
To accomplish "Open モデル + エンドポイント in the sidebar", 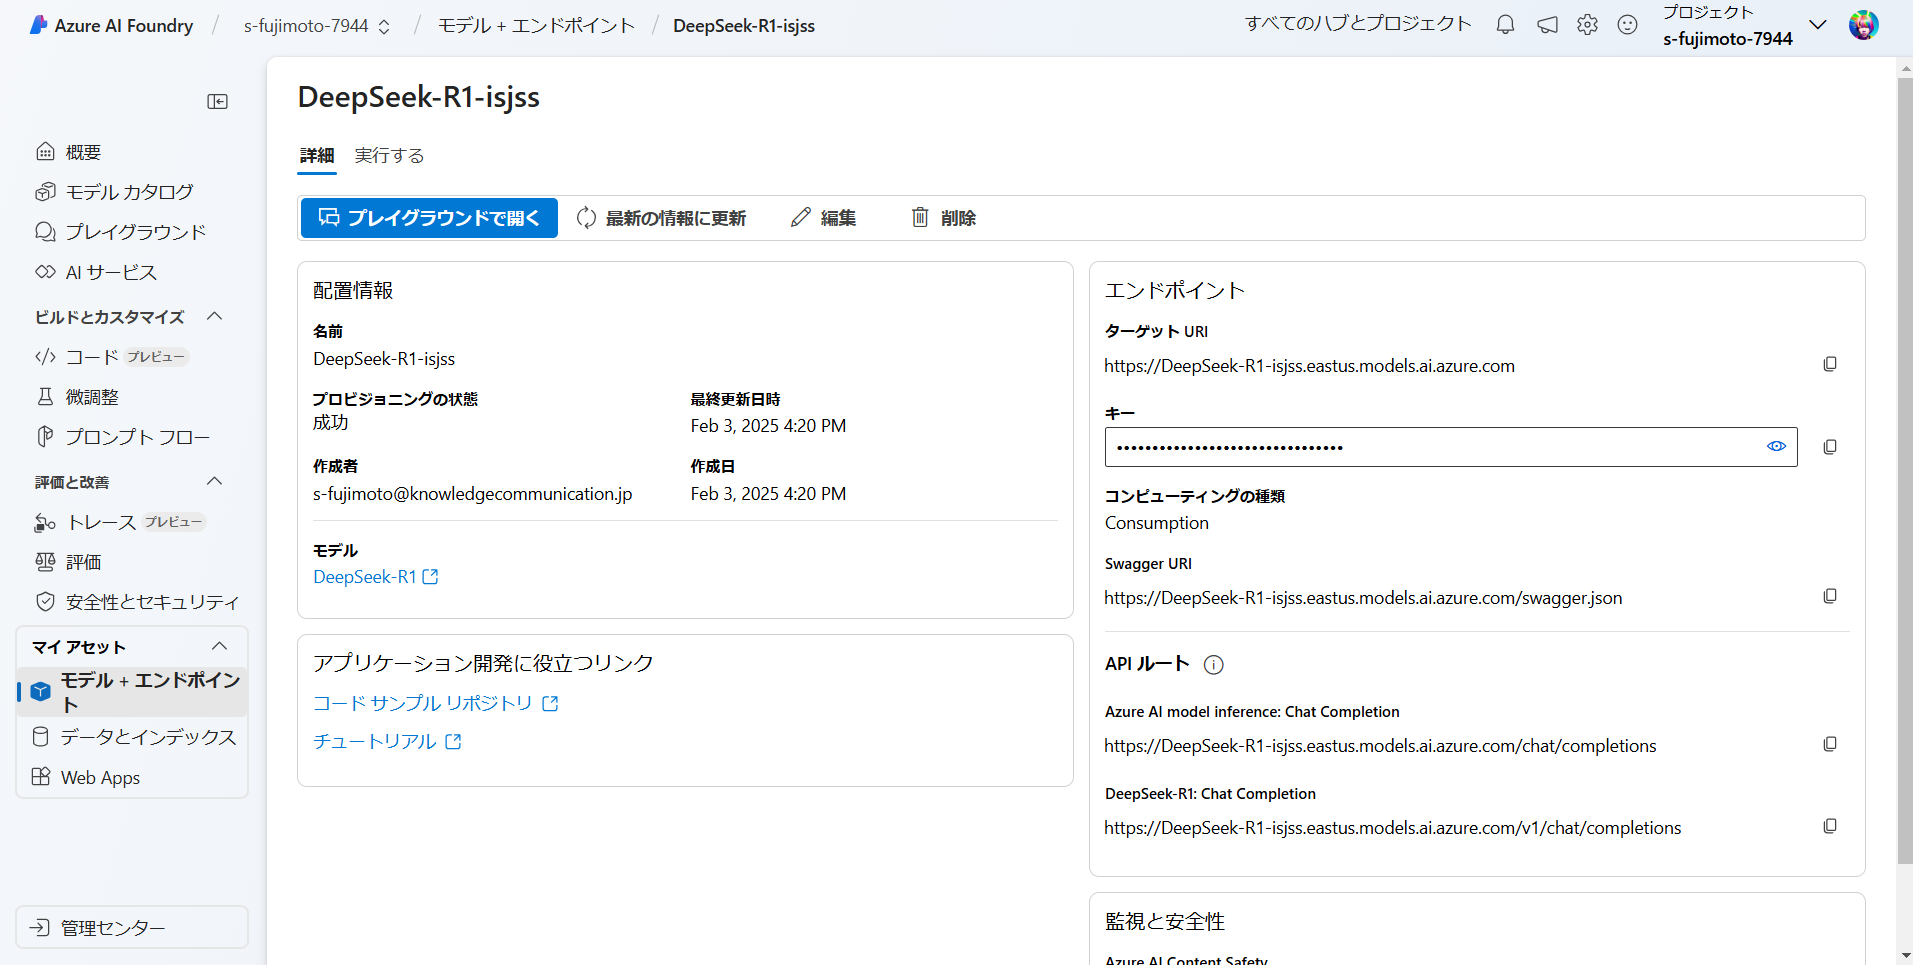I will pos(132,692).
